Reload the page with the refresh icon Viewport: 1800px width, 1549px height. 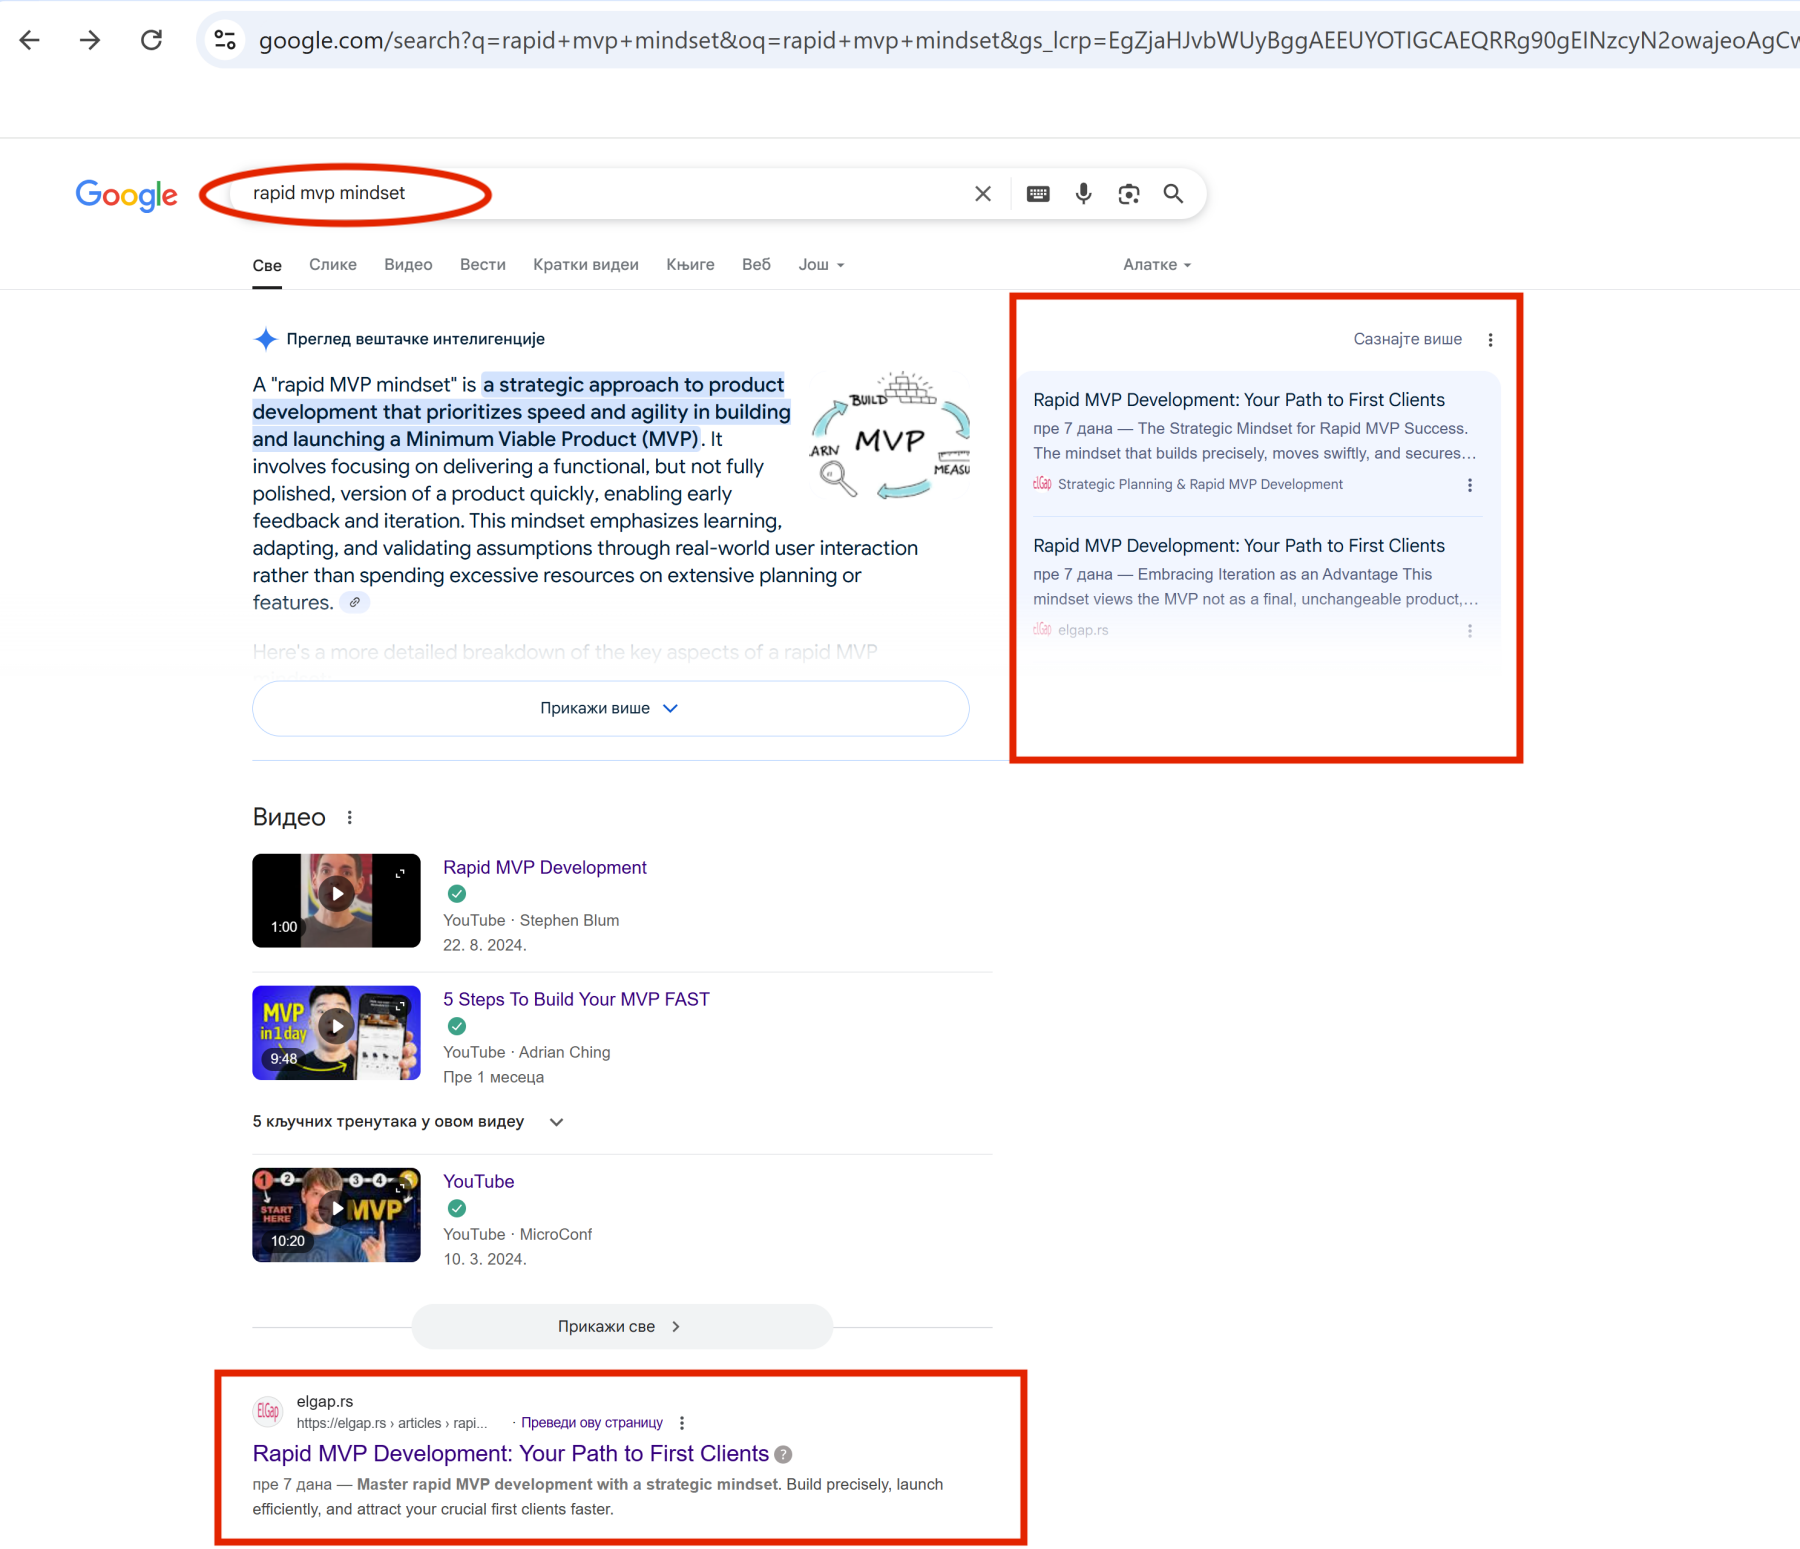[152, 40]
